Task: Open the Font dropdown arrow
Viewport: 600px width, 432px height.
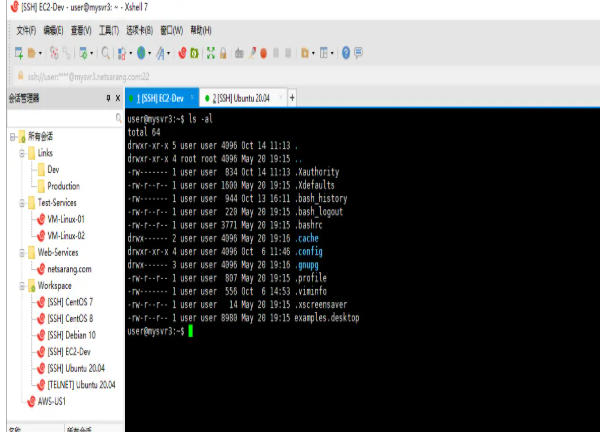Action: [x=168, y=53]
